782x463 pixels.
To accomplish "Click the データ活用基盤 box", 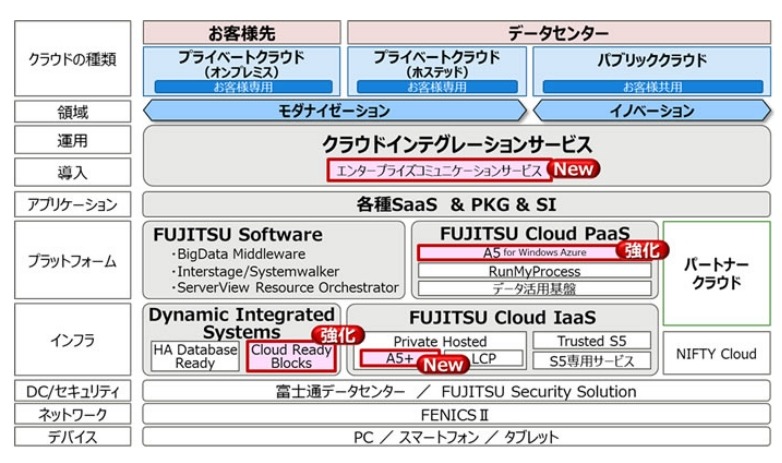I will point(535,289).
